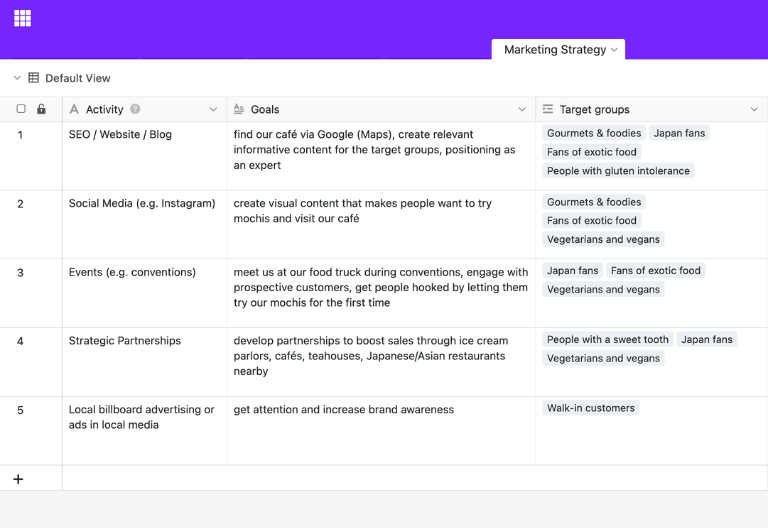Click the multi-select icon in Target groups header
The width and height of the screenshot is (768, 528).
click(x=548, y=109)
